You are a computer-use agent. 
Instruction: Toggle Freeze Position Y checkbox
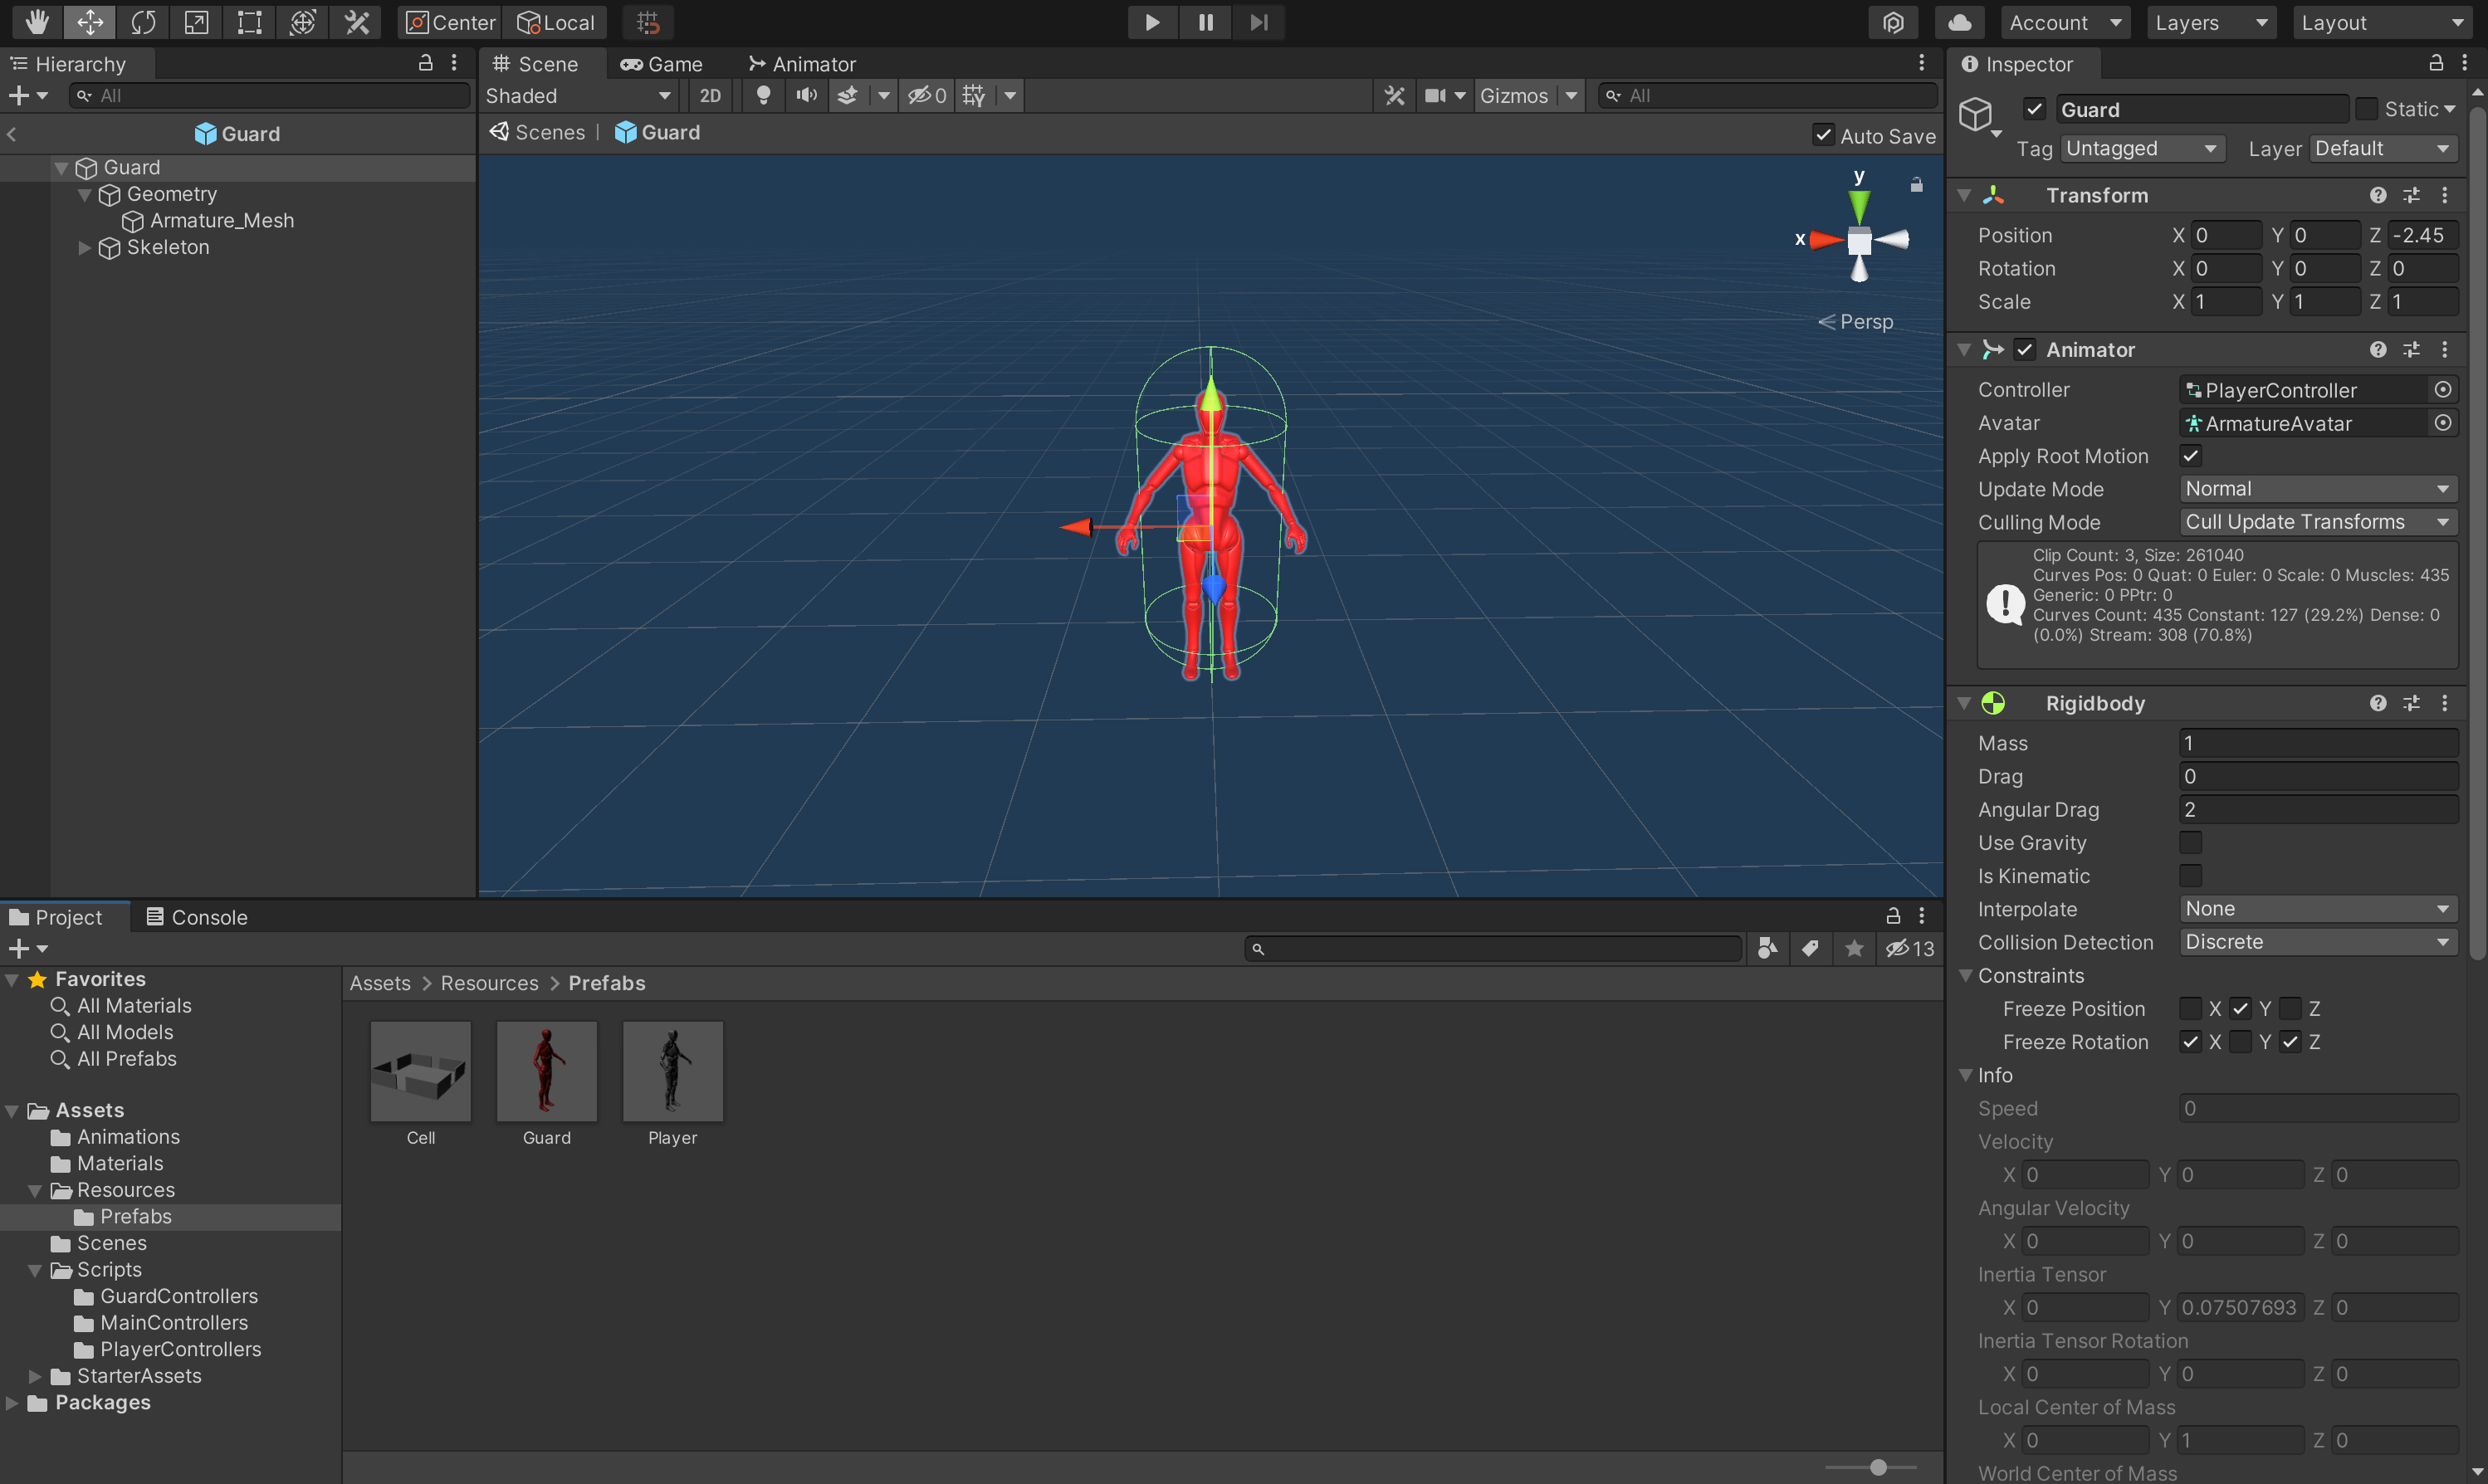[x=2240, y=1009]
